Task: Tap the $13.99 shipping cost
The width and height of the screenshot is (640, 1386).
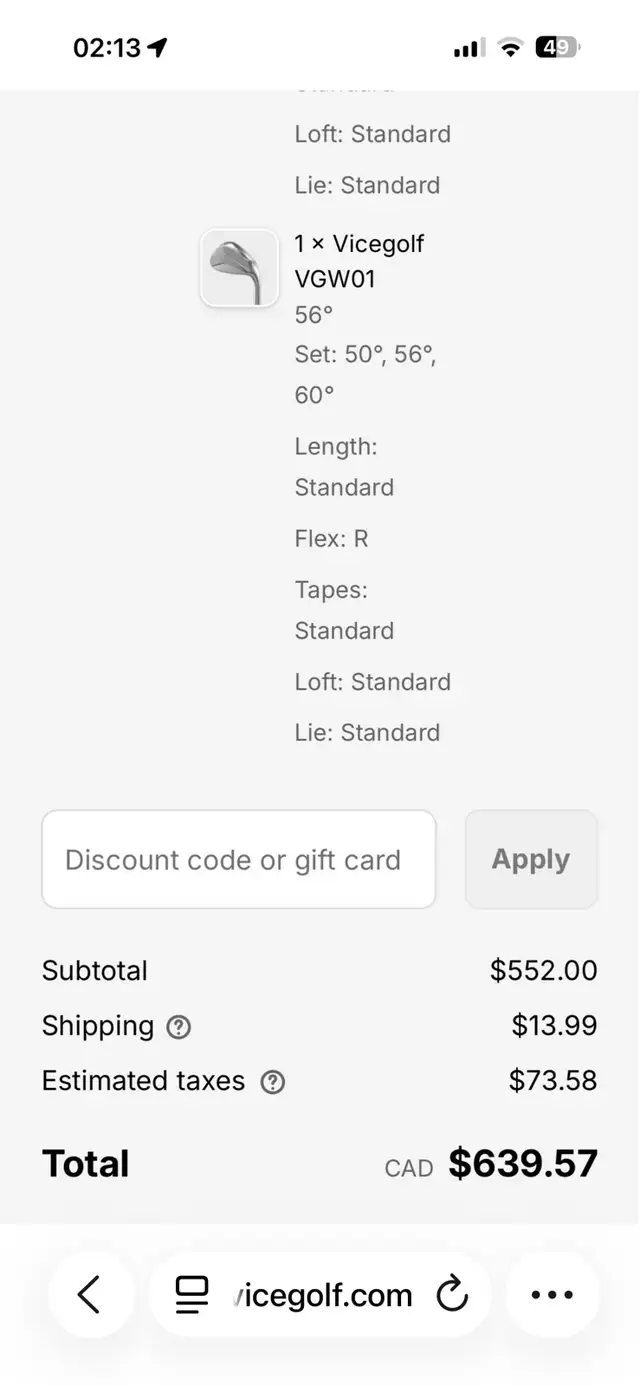Action: [x=555, y=1025]
